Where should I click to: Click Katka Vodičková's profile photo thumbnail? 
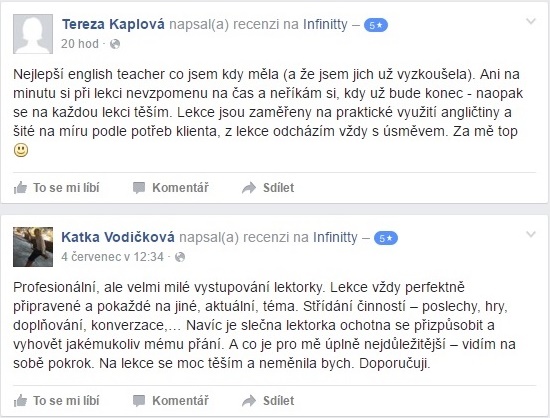coord(33,247)
